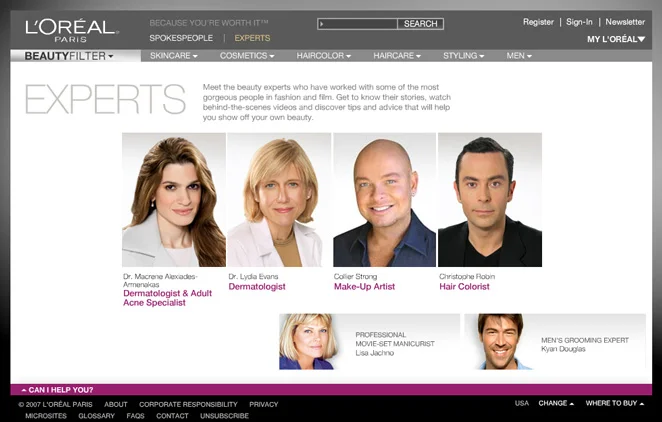This screenshot has height=422, width=662.
Task: Click the Dermatologist link under Lydia Evans
Action: point(257,287)
